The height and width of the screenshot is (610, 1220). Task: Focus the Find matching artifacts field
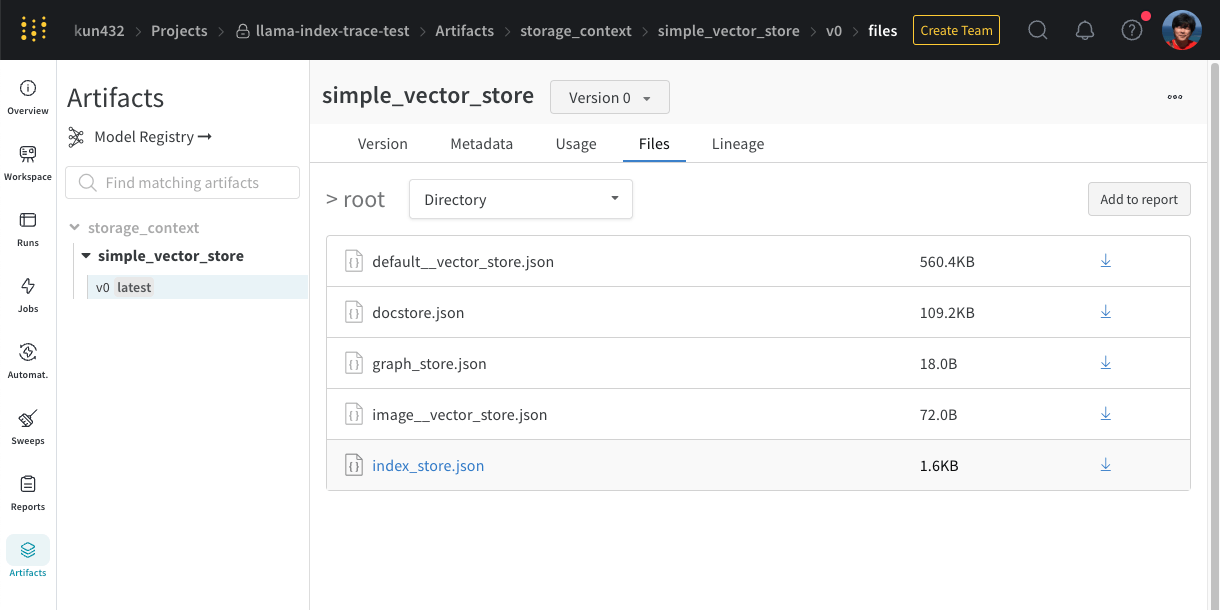[x=182, y=183]
